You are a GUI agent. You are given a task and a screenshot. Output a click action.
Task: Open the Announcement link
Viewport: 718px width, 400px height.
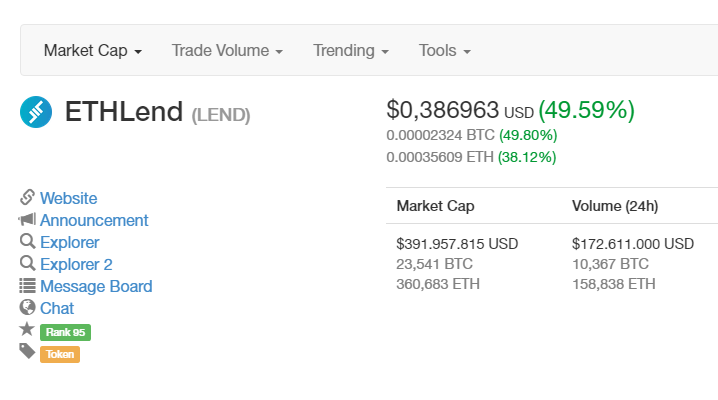(x=94, y=220)
